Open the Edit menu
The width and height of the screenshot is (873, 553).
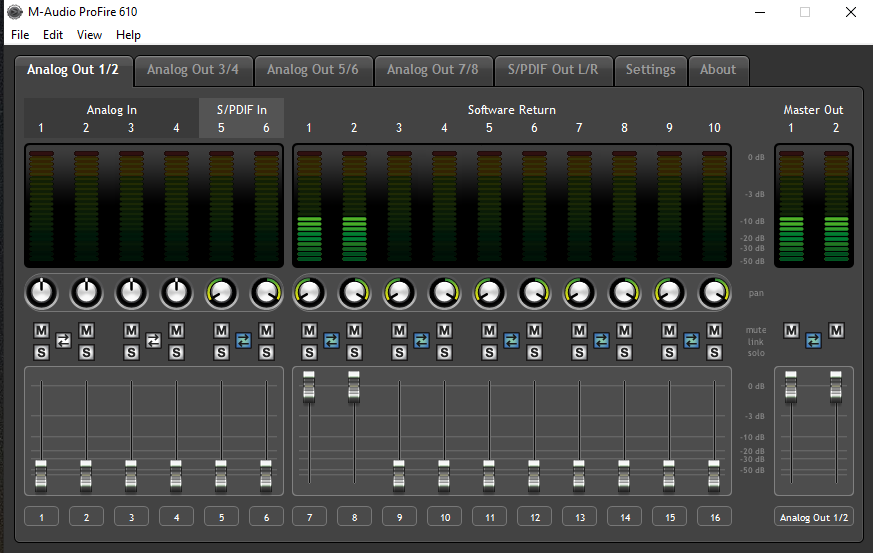[x=53, y=35]
